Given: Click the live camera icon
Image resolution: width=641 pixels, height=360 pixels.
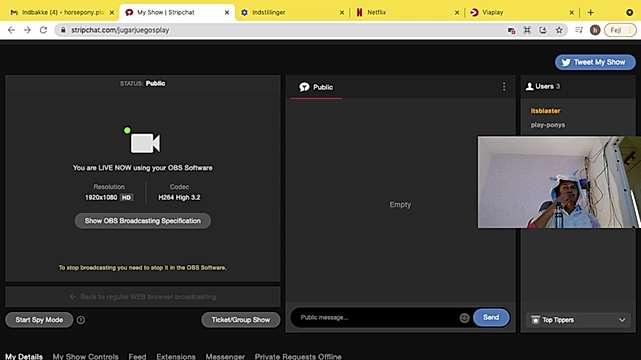Looking at the screenshot, I should [145, 143].
